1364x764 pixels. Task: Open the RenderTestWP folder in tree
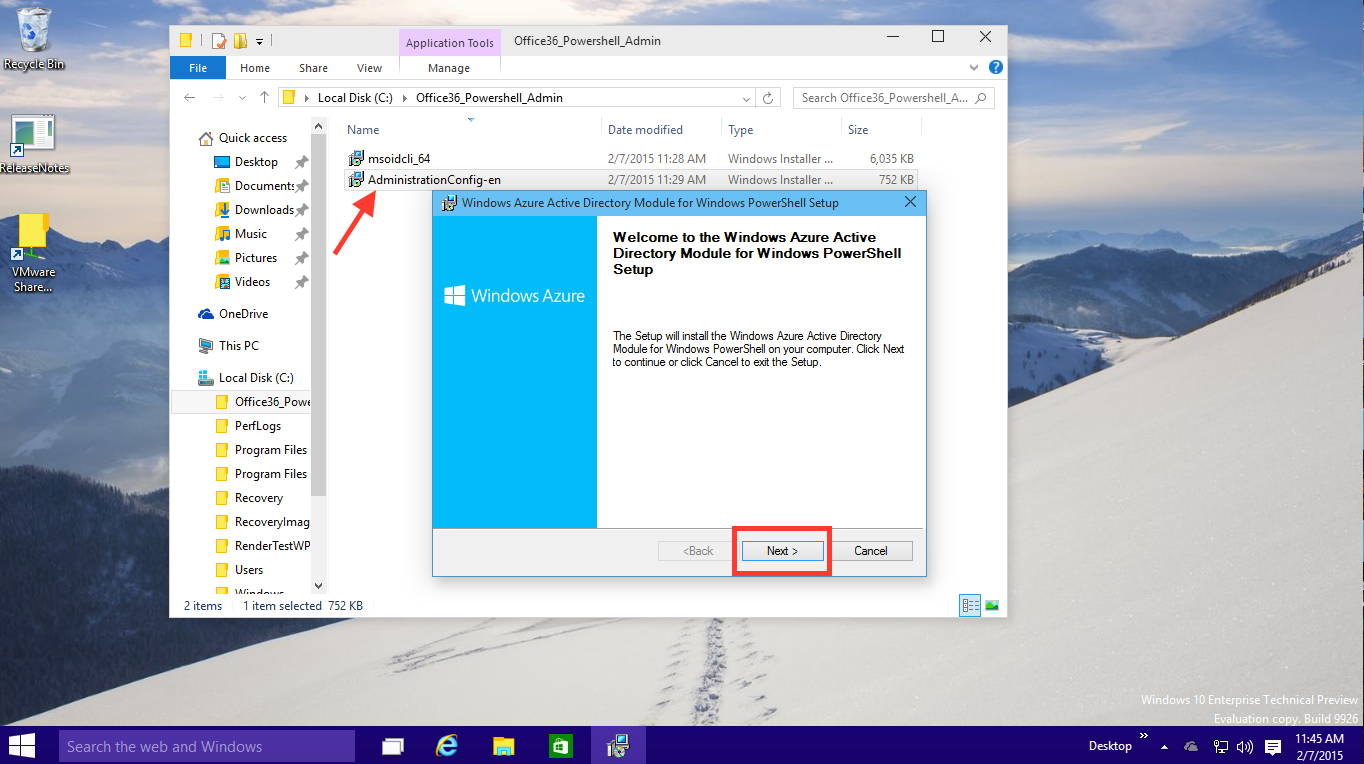(272, 546)
